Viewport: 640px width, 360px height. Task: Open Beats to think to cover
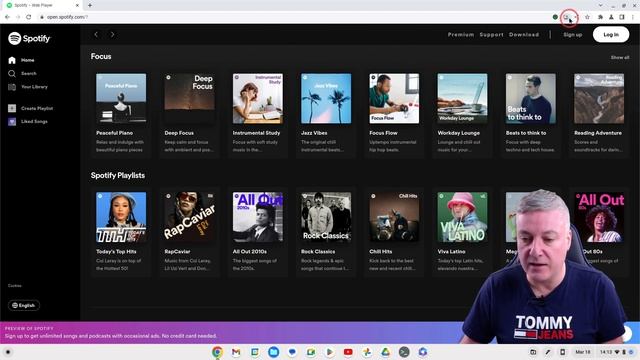[x=531, y=98]
